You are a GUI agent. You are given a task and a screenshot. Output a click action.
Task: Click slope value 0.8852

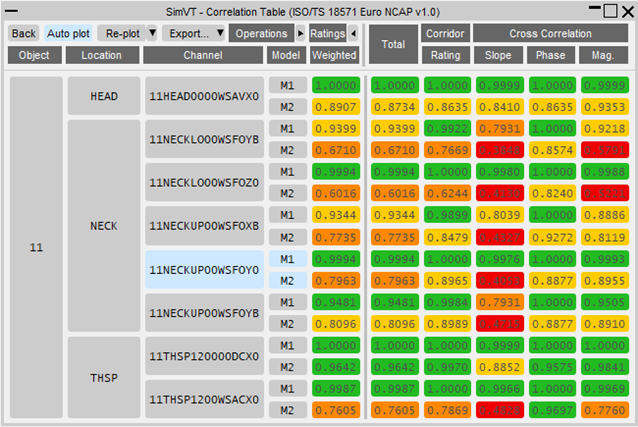(x=500, y=367)
